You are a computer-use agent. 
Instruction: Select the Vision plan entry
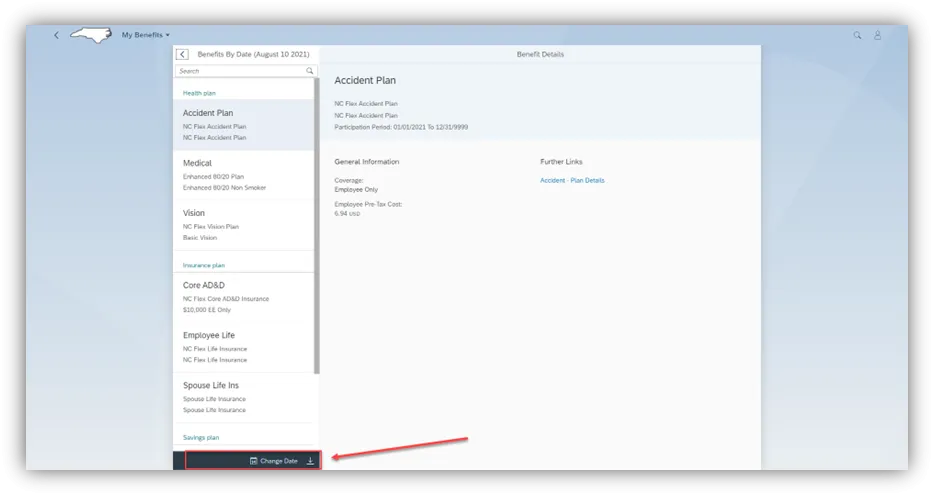[x=244, y=225]
